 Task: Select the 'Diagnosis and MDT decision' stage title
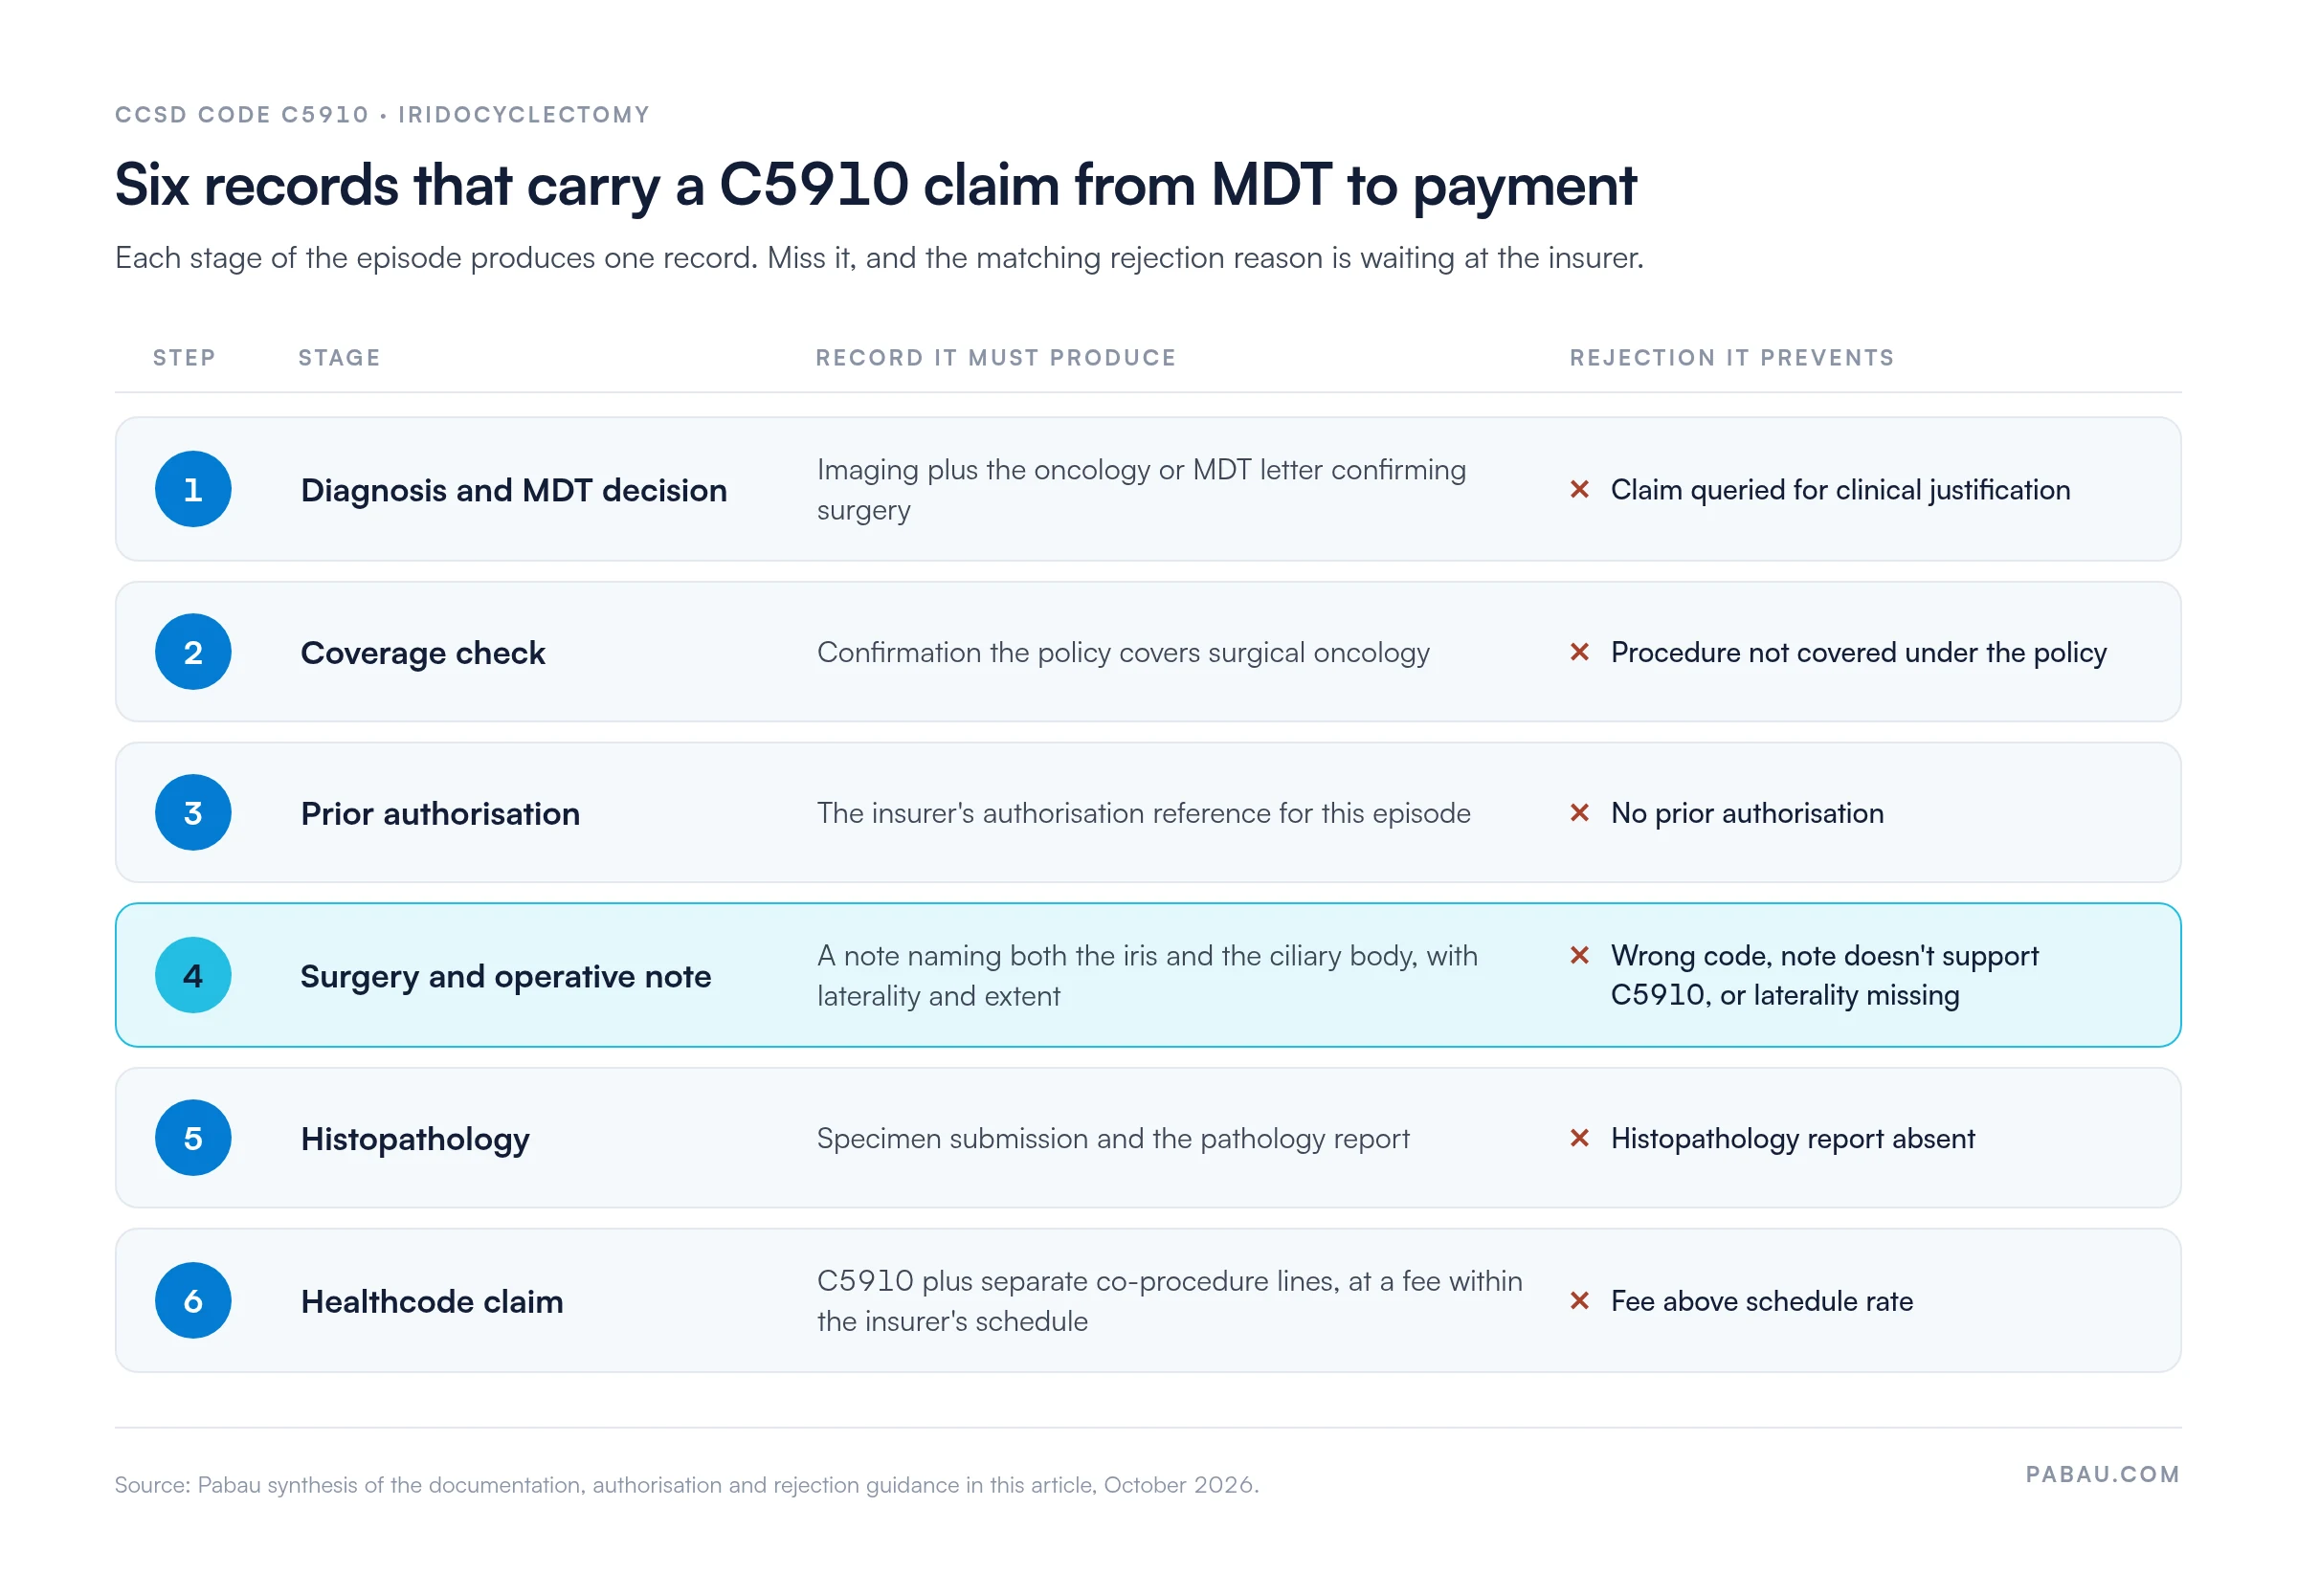pyautogui.click(x=514, y=490)
